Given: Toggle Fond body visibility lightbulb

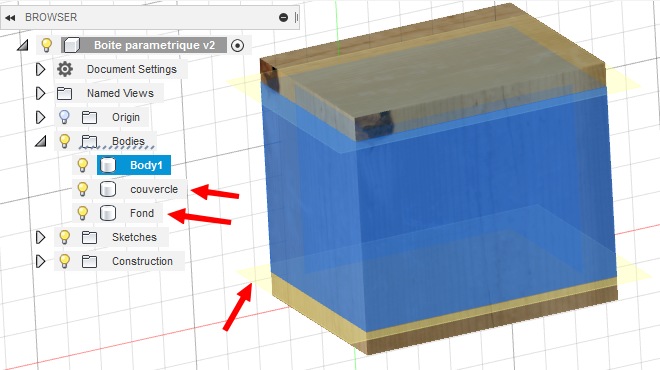Looking at the screenshot, I should tap(82, 213).
